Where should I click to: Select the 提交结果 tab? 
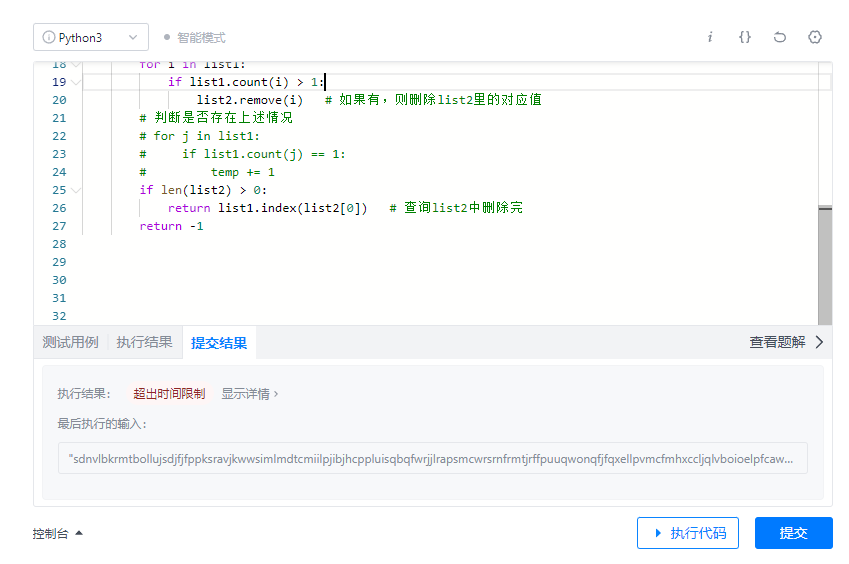tap(219, 343)
